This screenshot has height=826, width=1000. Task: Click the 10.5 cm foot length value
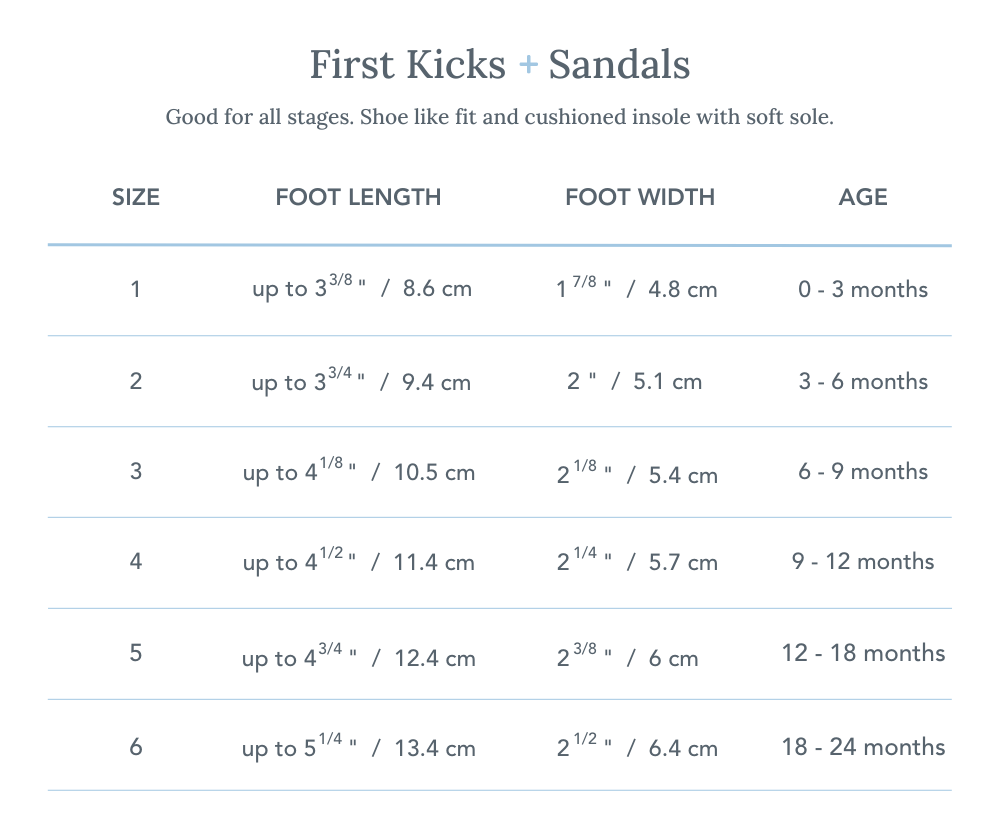434,473
